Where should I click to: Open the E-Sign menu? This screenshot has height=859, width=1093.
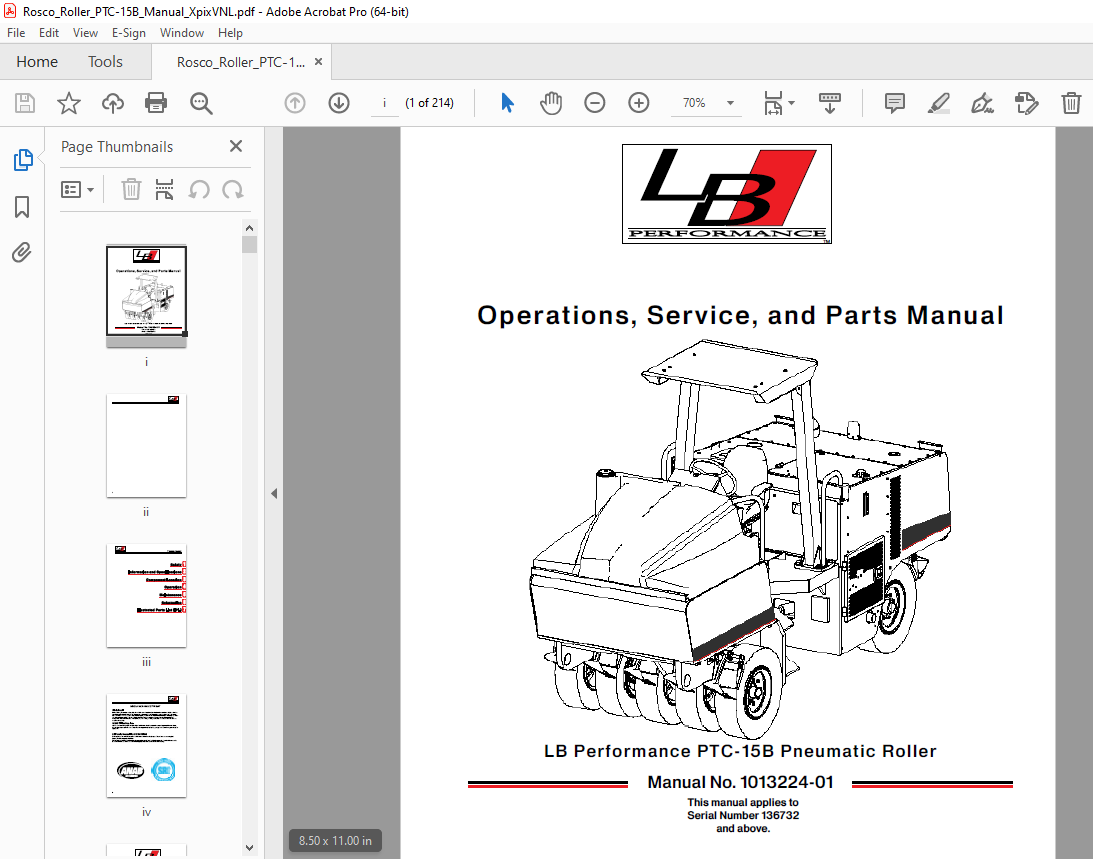[x=129, y=33]
